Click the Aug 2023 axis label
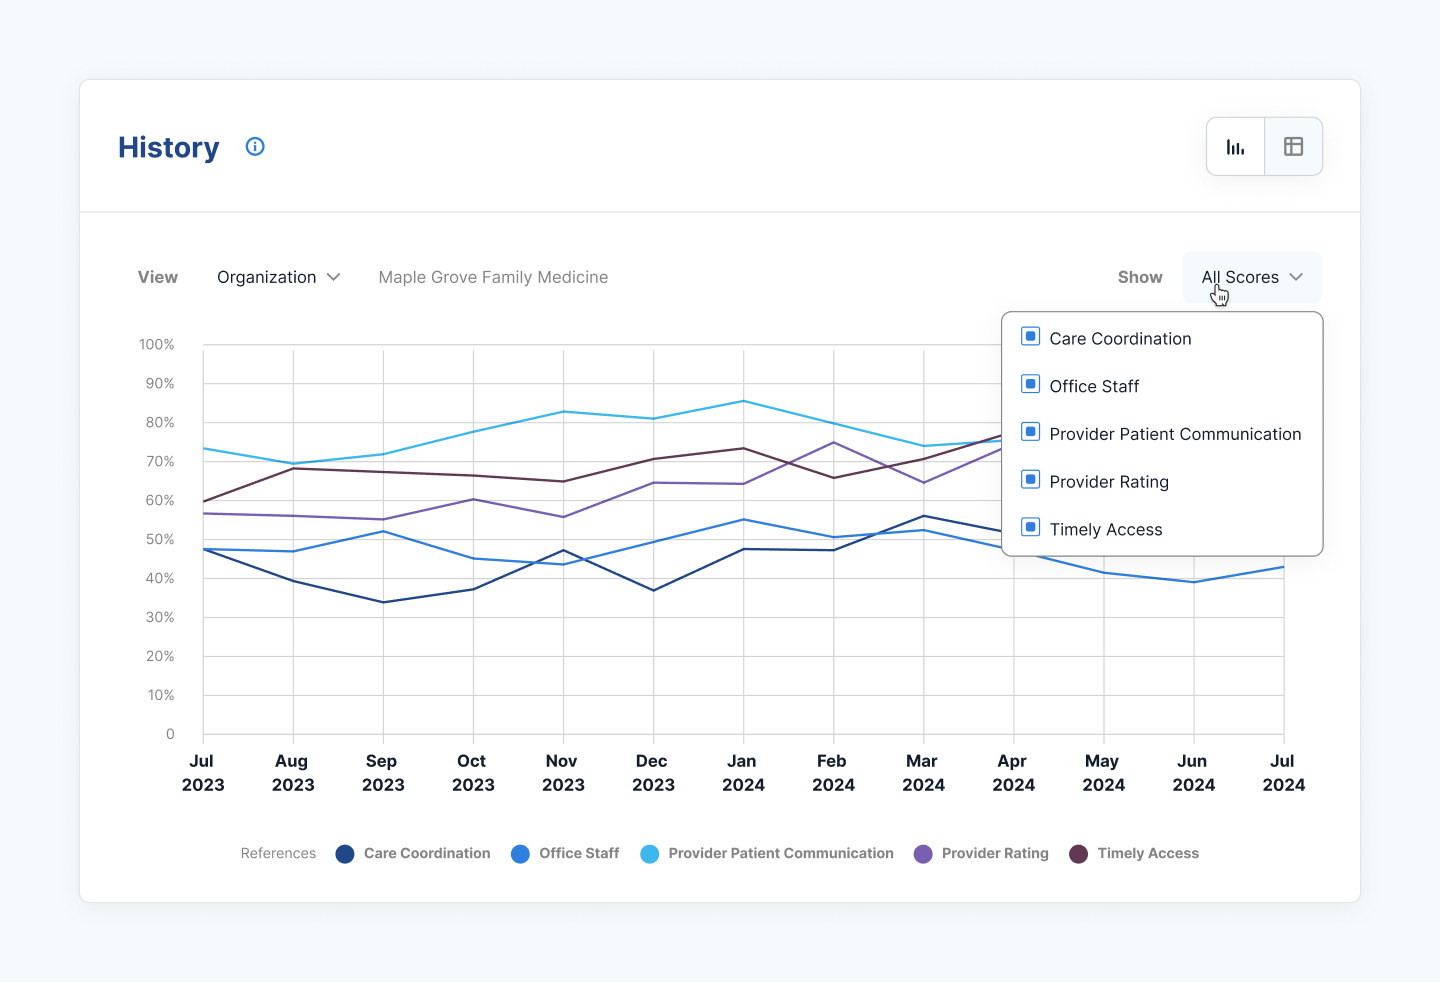The height and width of the screenshot is (983, 1440). coord(293,773)
